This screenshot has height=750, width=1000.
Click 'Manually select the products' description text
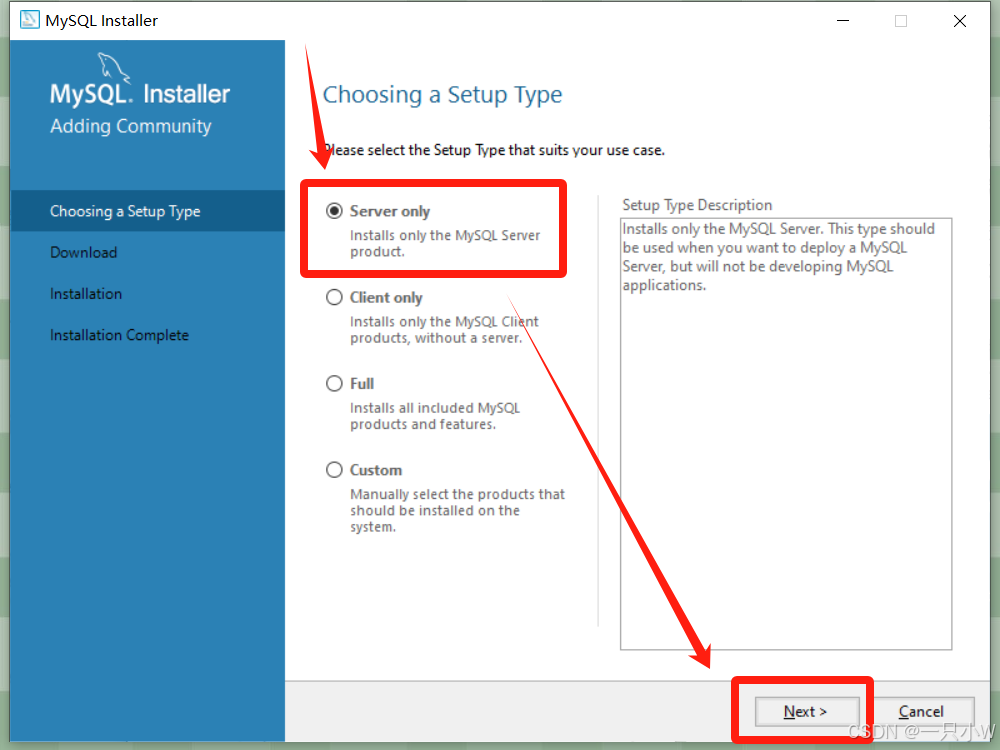click(457, 510)
